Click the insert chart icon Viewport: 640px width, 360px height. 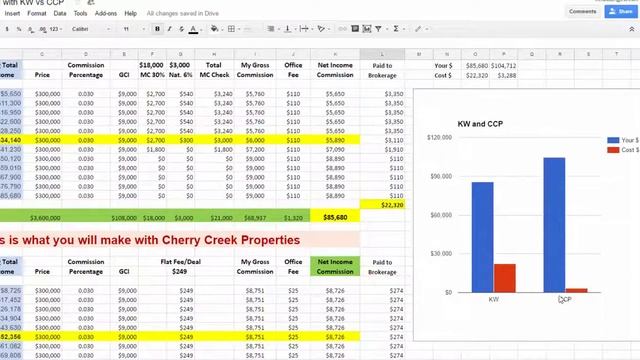click(367, 29)
